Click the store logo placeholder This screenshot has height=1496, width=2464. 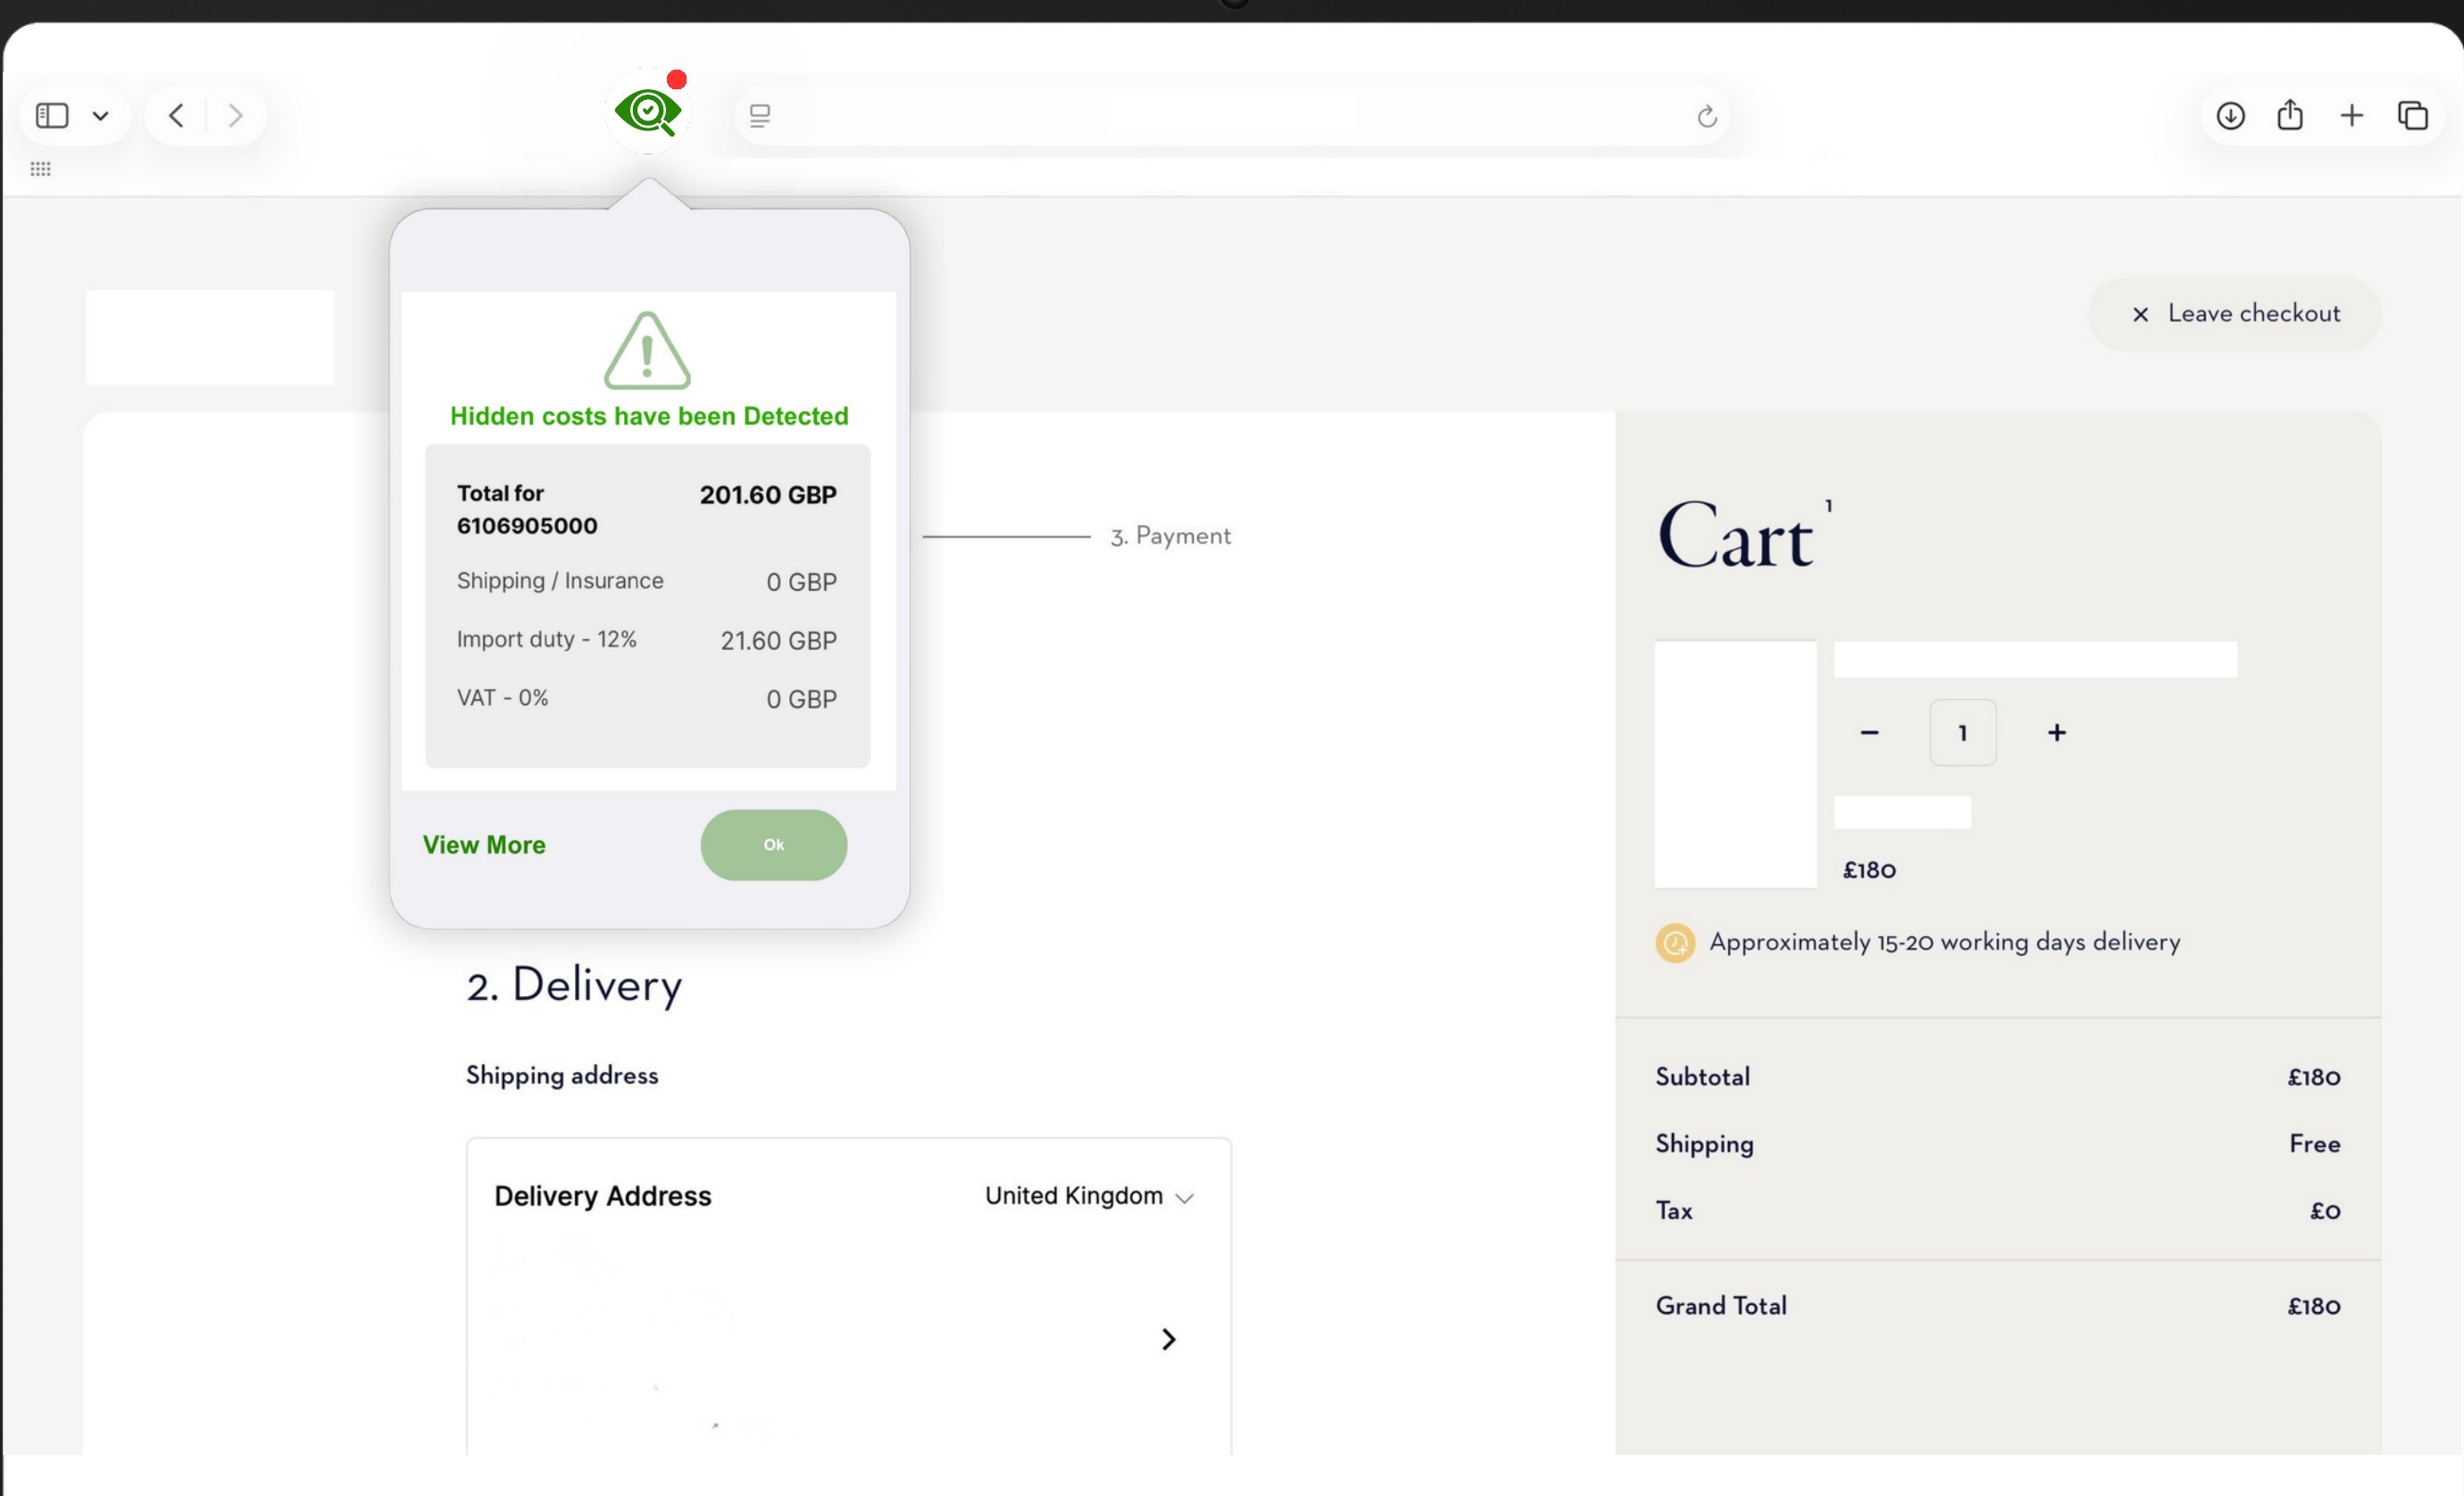210,338
